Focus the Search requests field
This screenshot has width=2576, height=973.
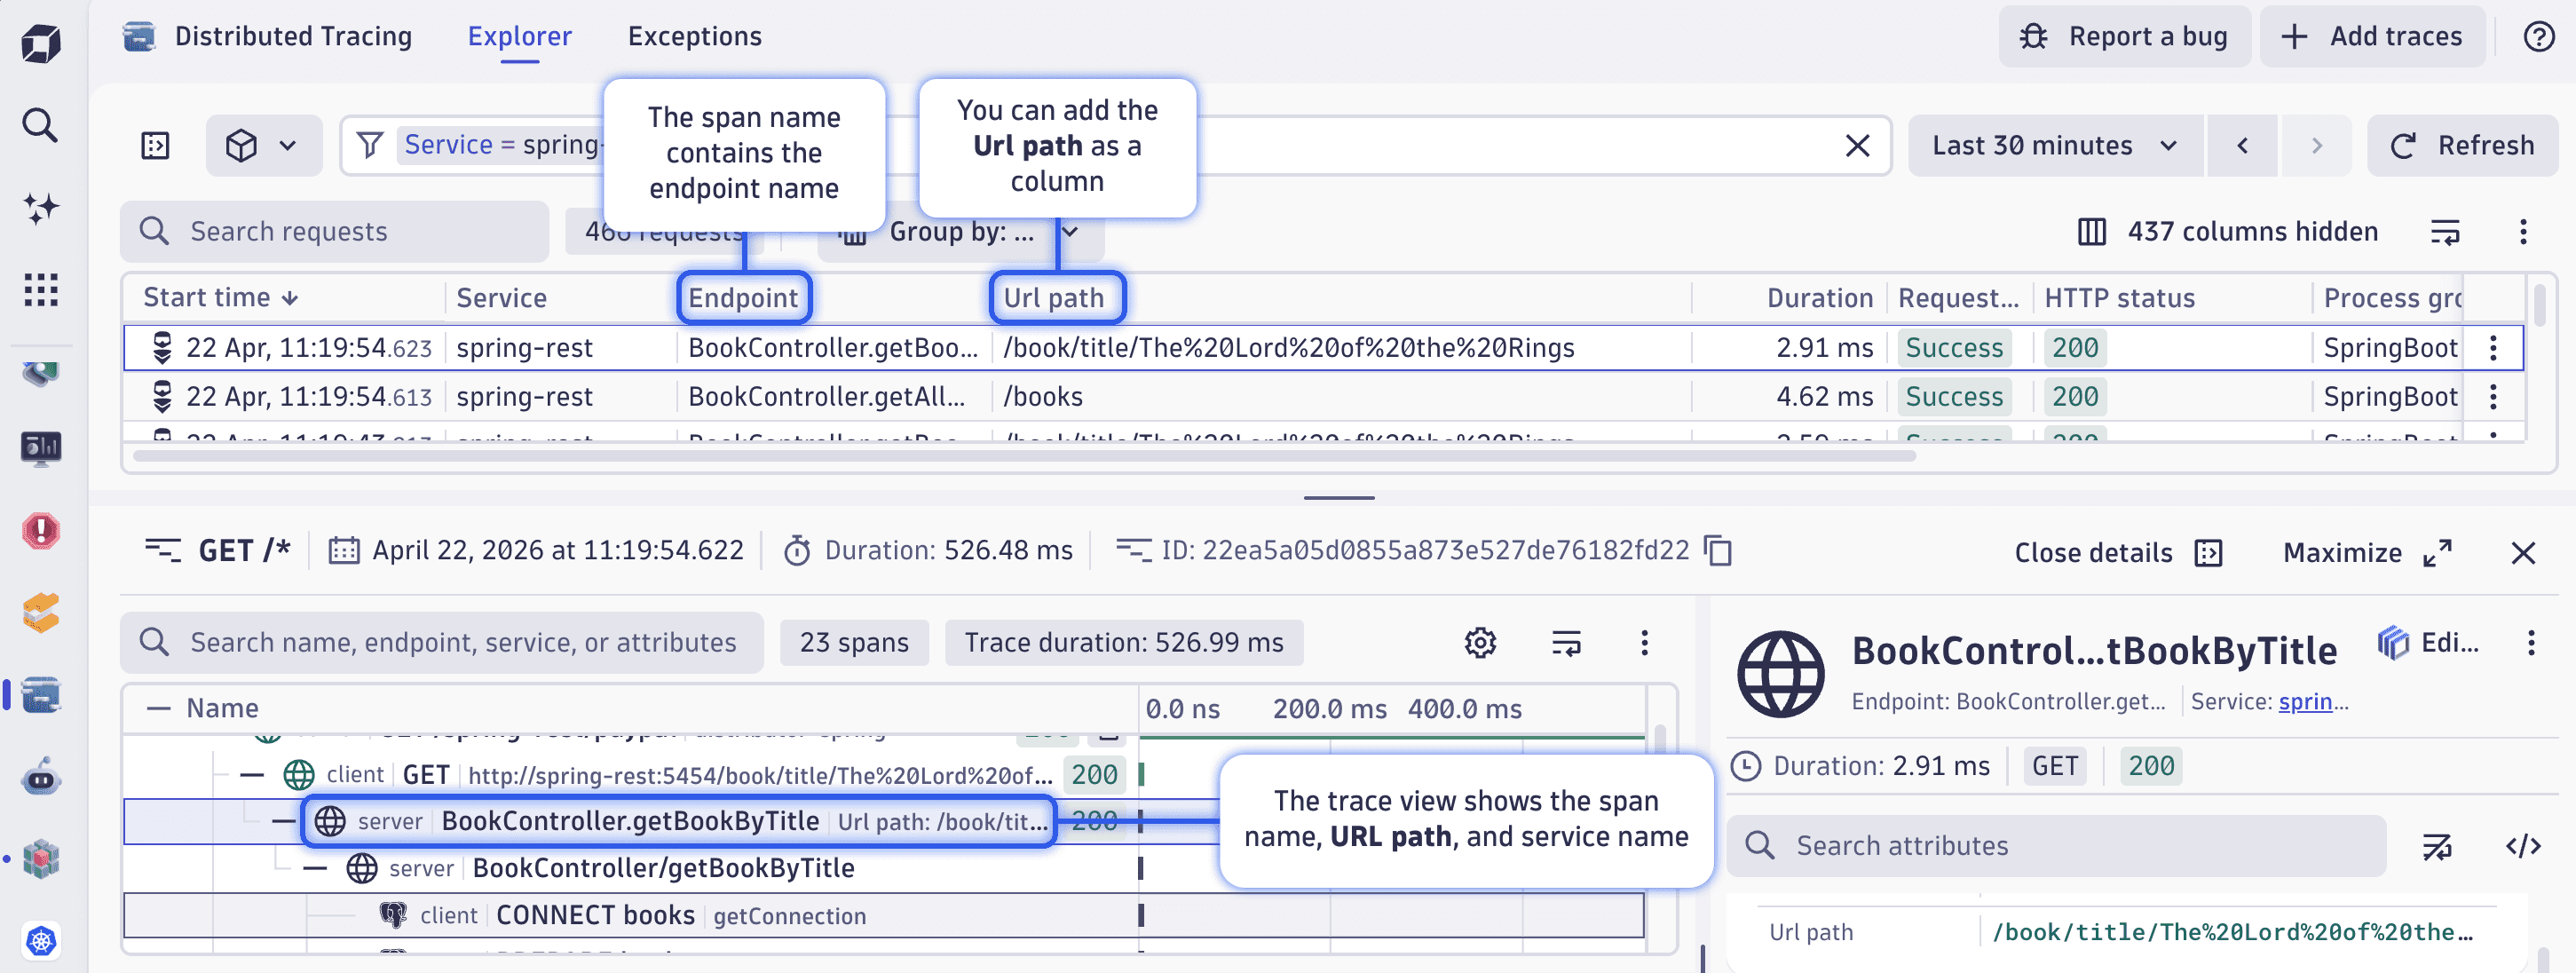[x=335, y=232]
